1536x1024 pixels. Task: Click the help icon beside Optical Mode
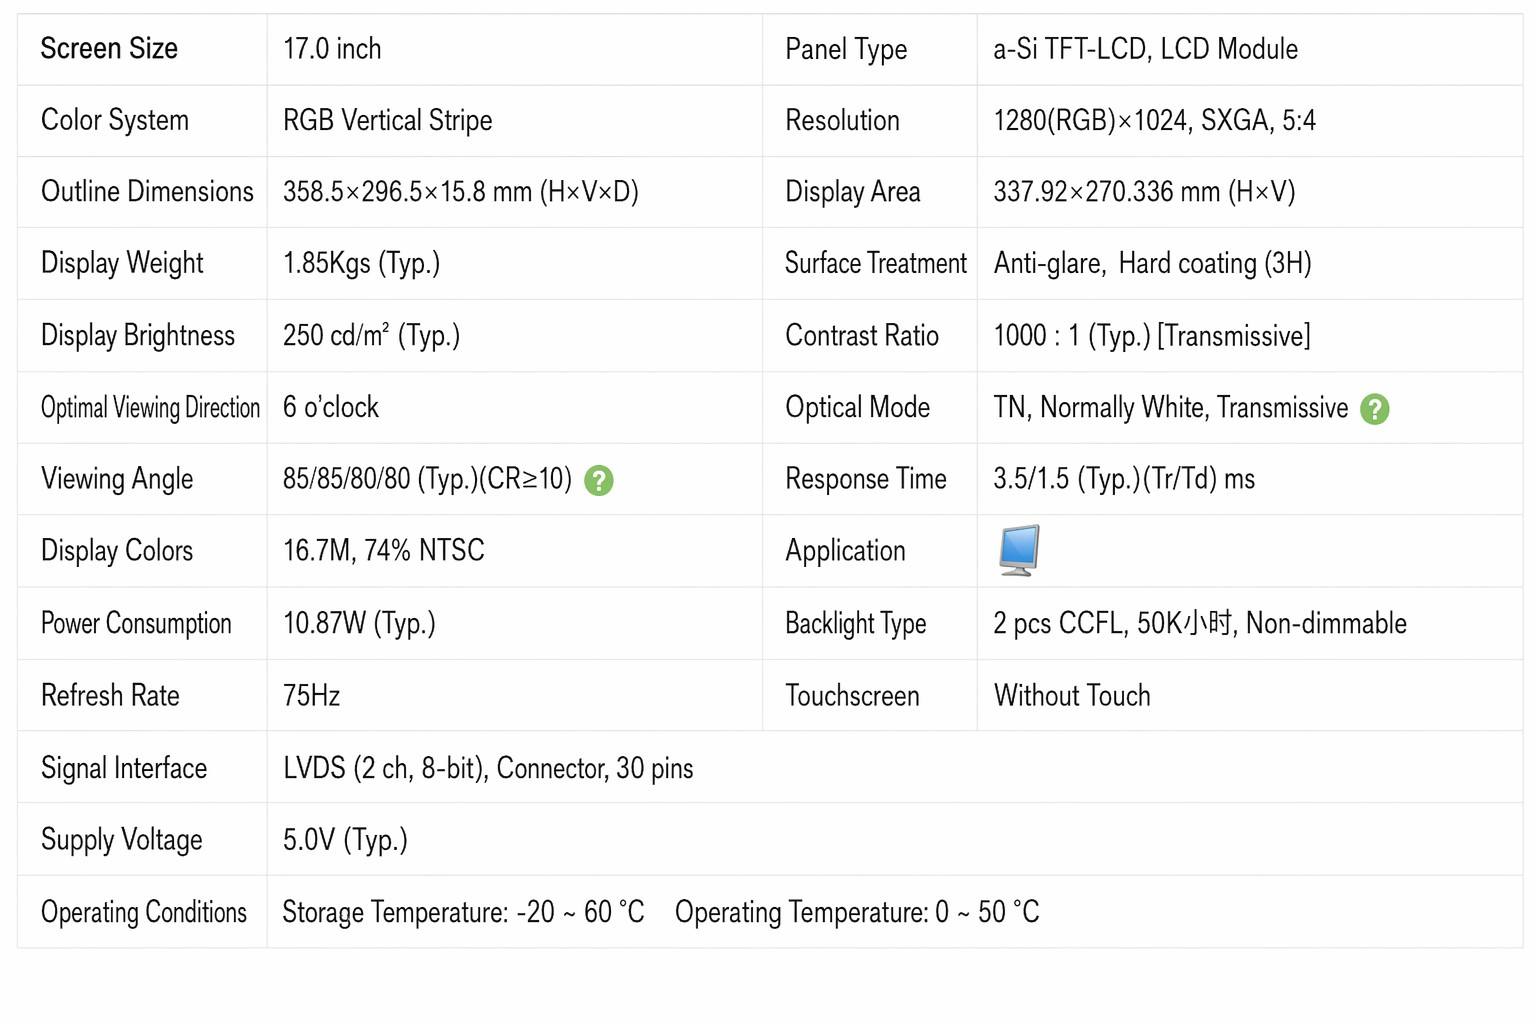point(1375,409)
